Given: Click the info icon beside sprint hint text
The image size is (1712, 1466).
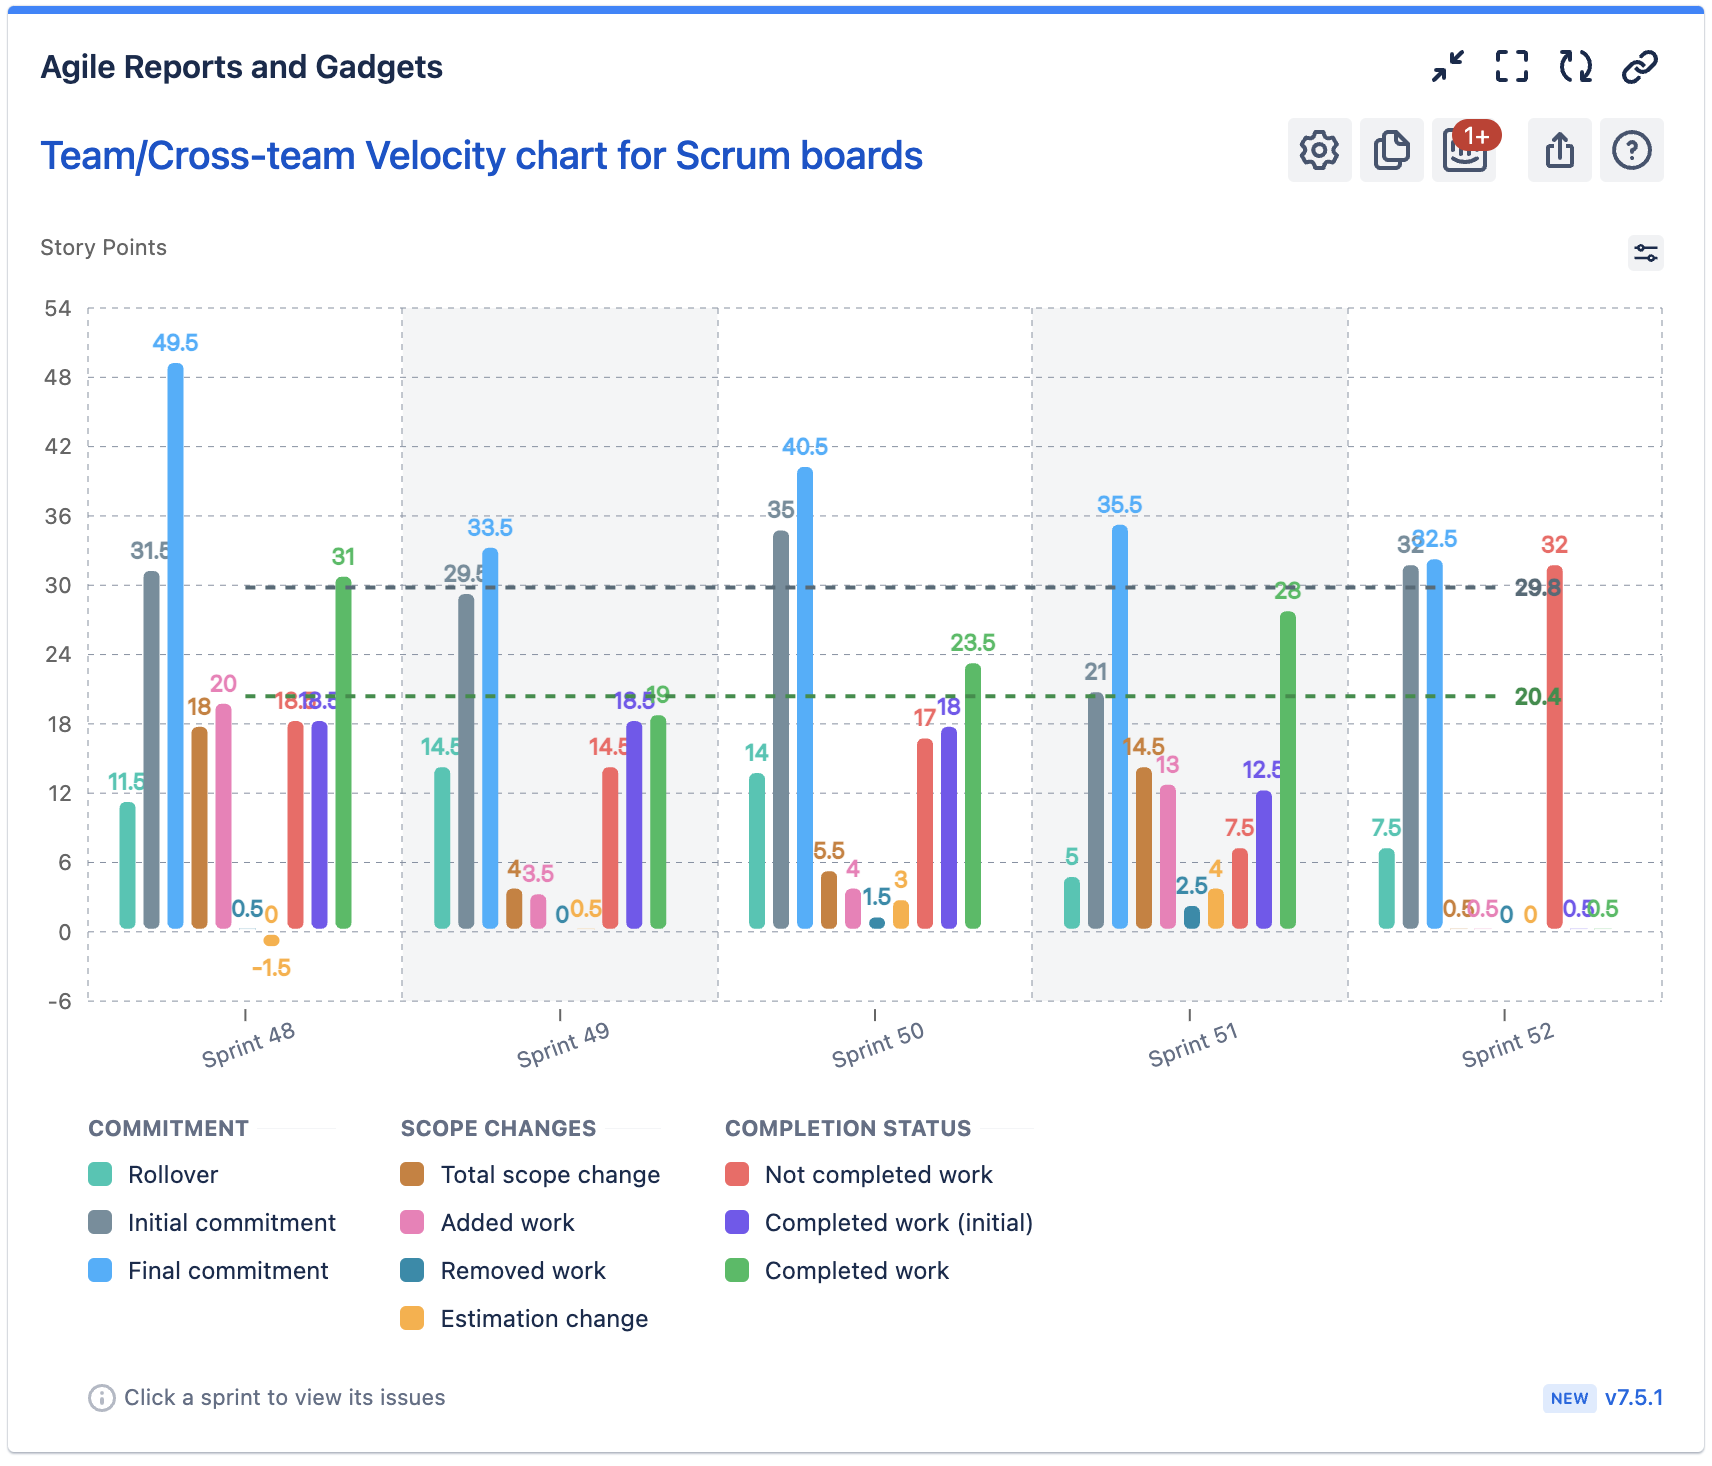Looking at the screenshot, I should (x=101, y=1397).
